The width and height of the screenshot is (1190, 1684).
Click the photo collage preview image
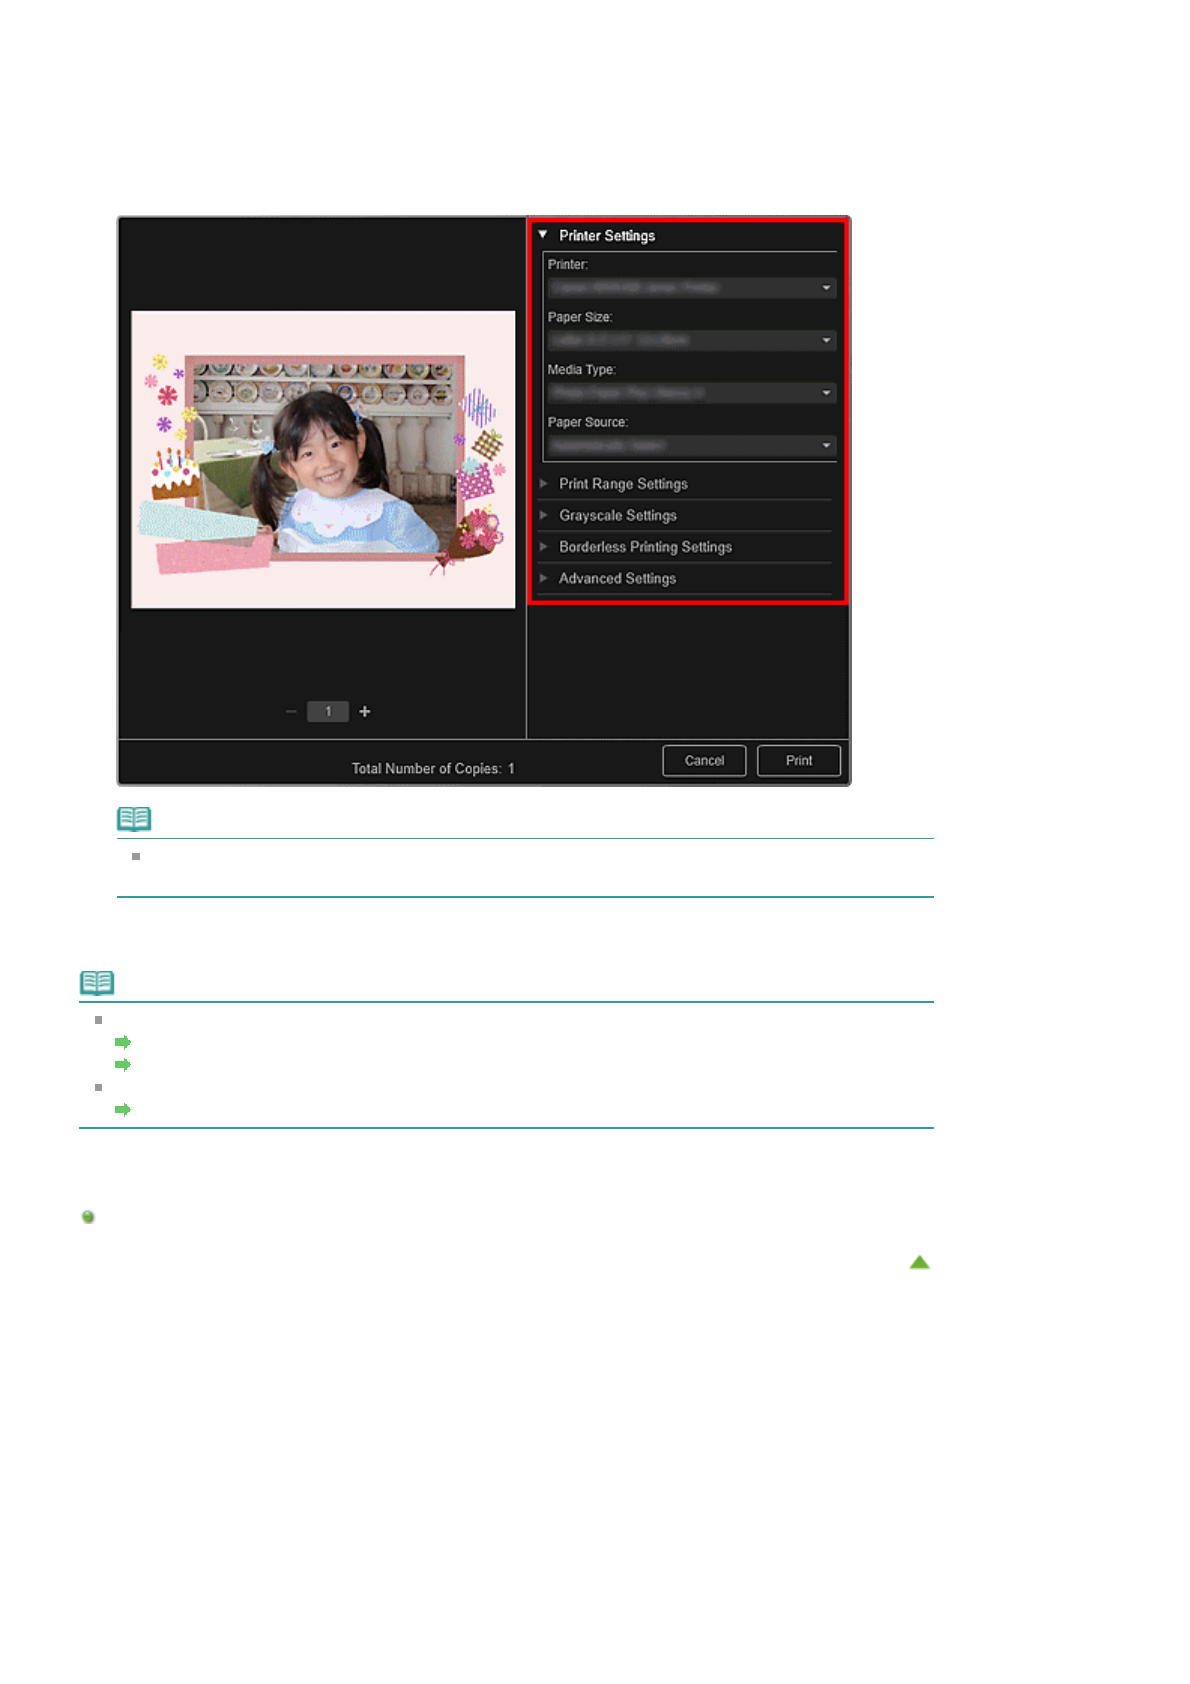point(323,459)
